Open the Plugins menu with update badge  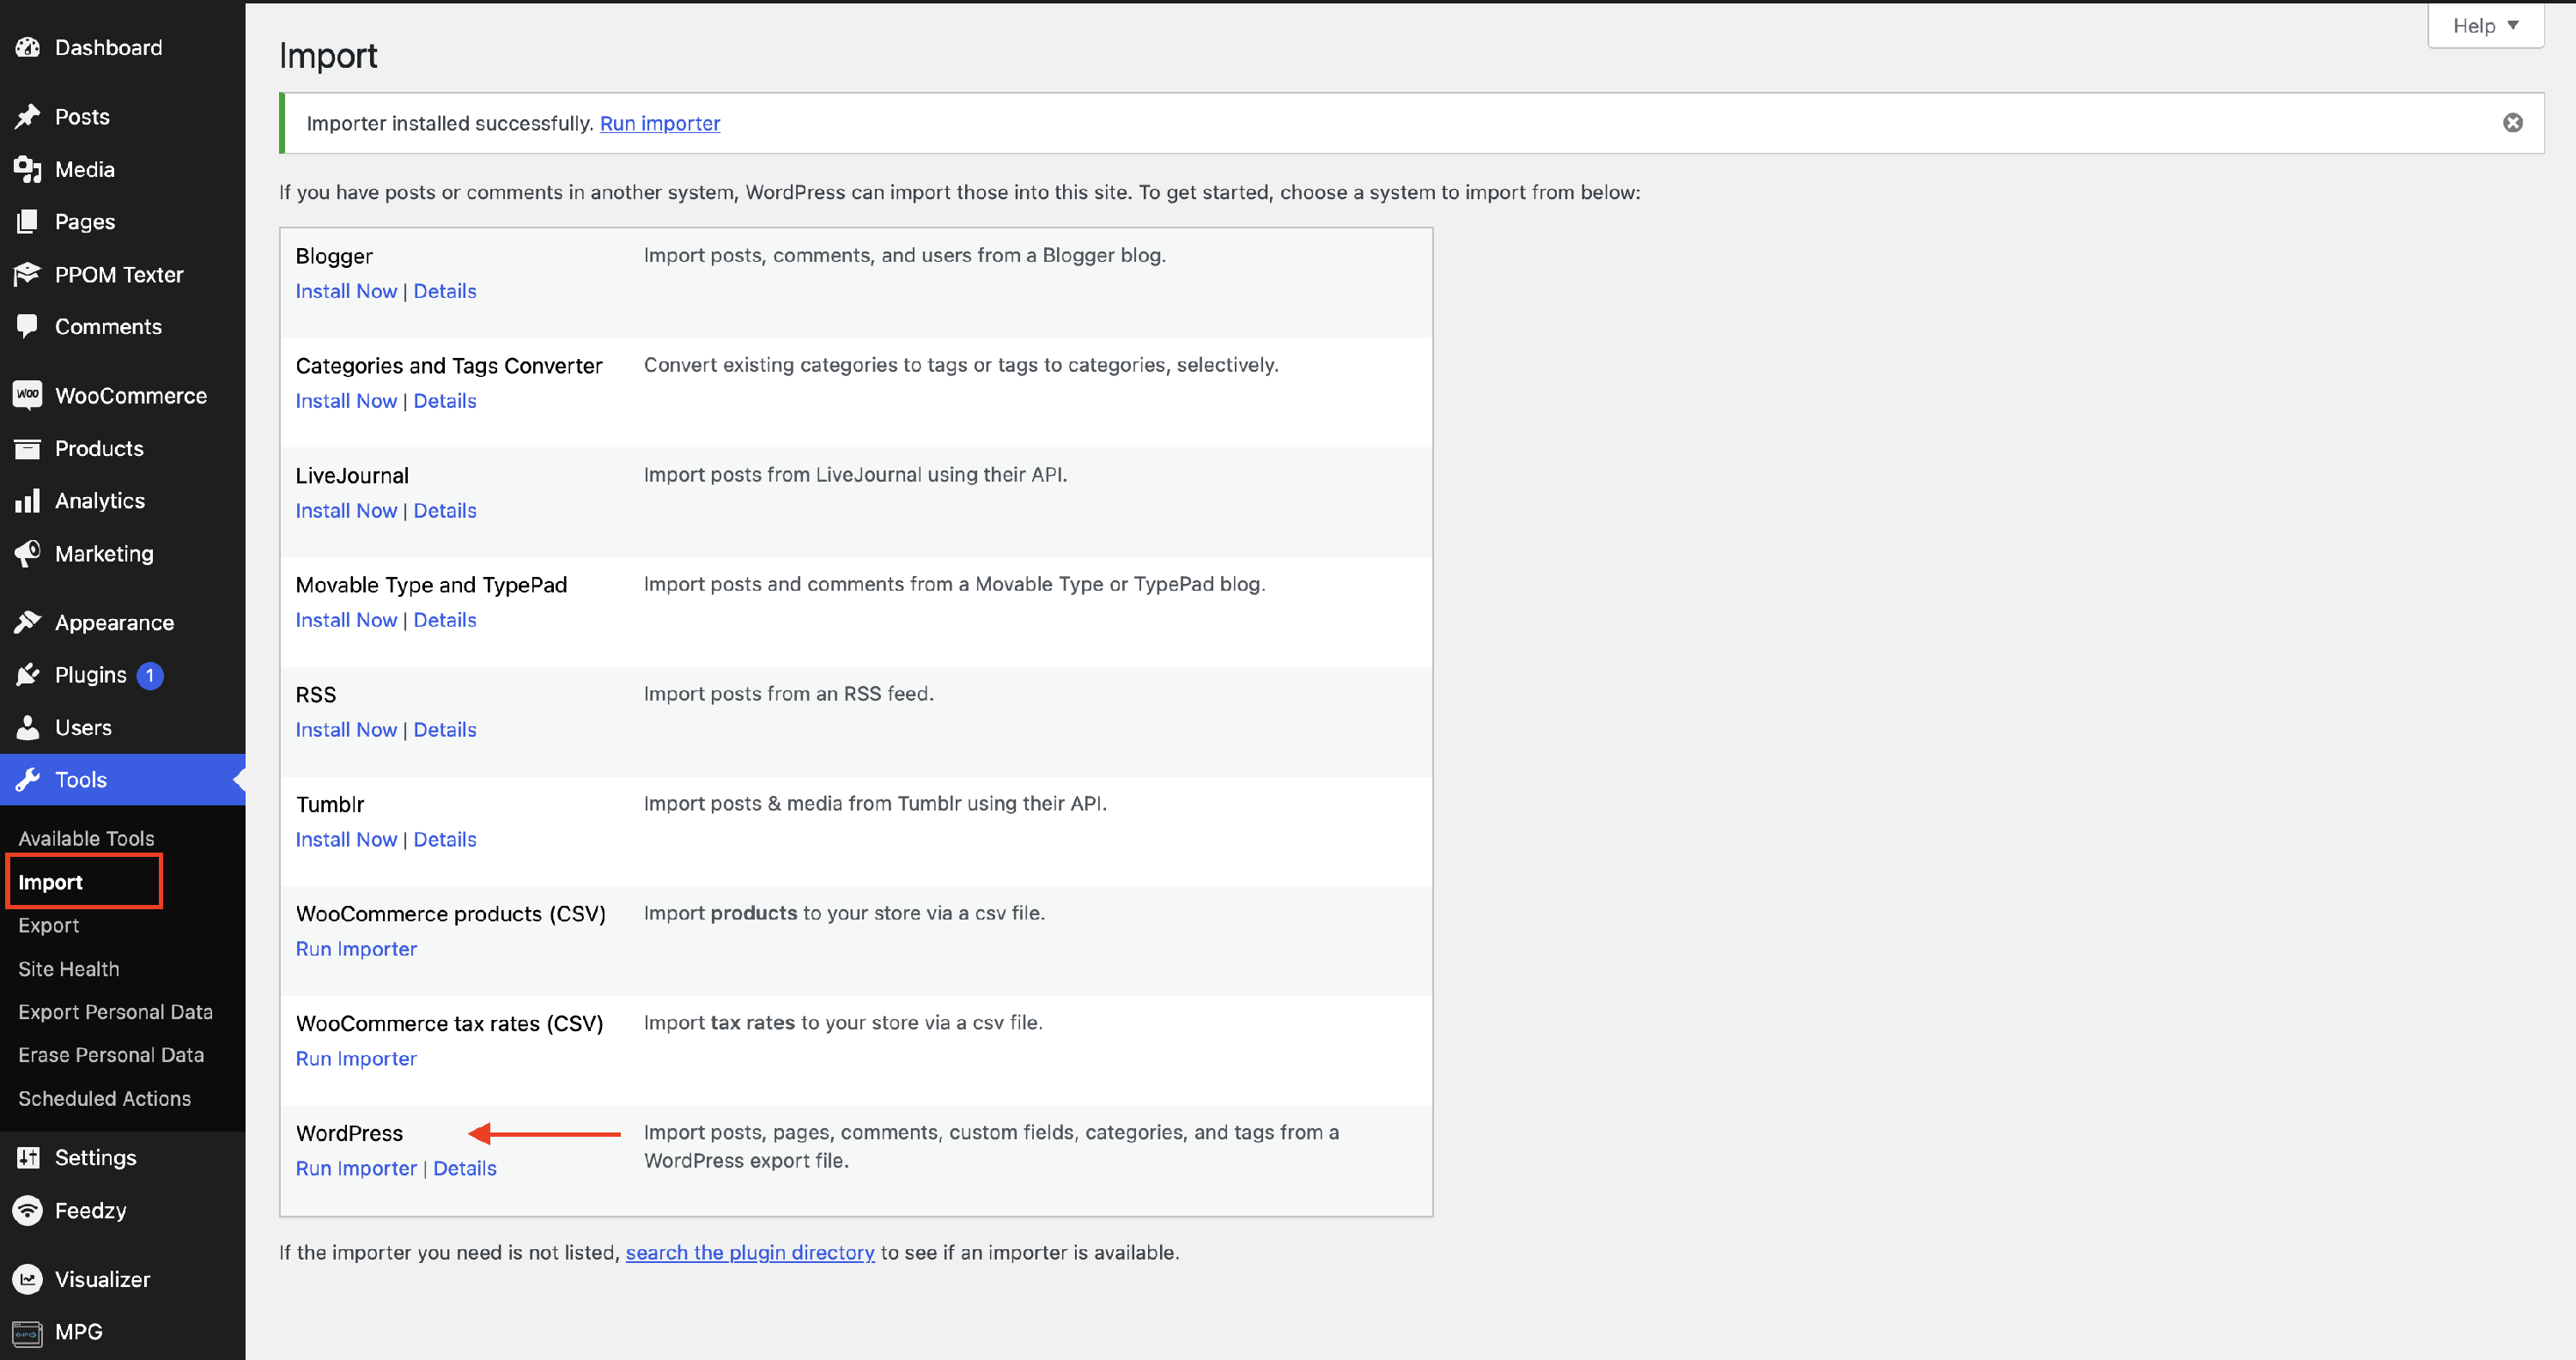(91, 675)
